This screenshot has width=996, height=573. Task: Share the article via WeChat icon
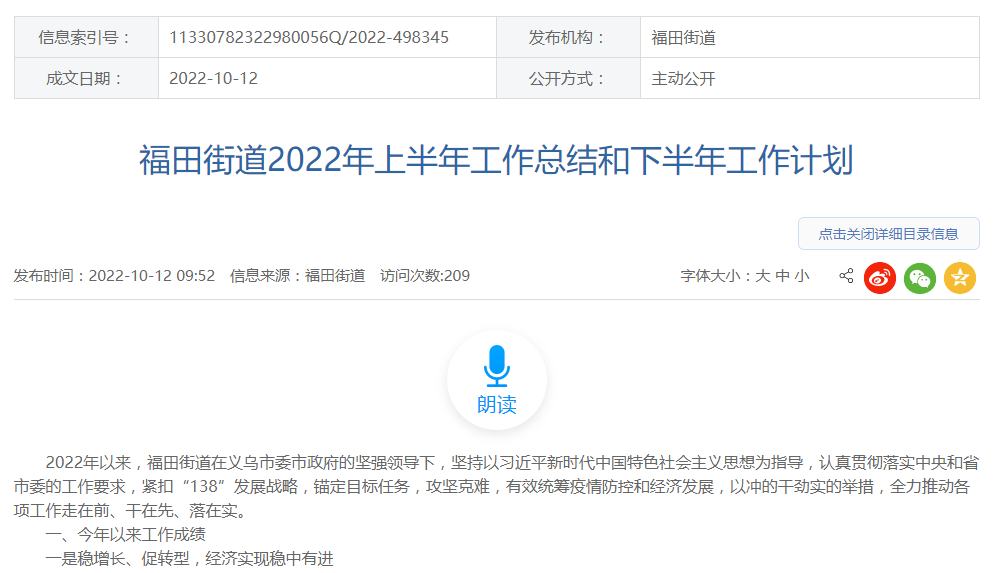(x=920, y=277)
